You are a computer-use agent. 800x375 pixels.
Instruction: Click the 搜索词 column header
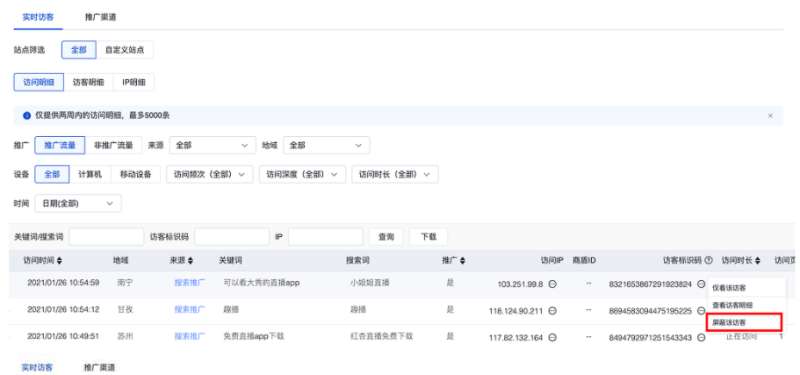(358, 261)
